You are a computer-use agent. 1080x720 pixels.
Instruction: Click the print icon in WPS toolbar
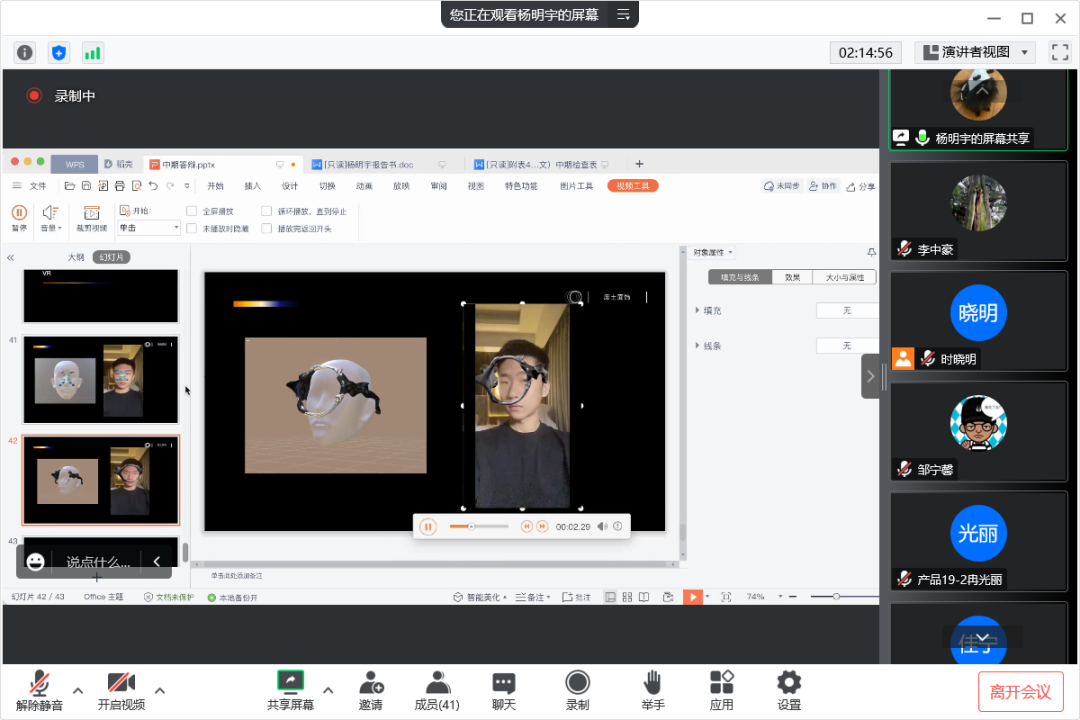(x=119, y=186)
